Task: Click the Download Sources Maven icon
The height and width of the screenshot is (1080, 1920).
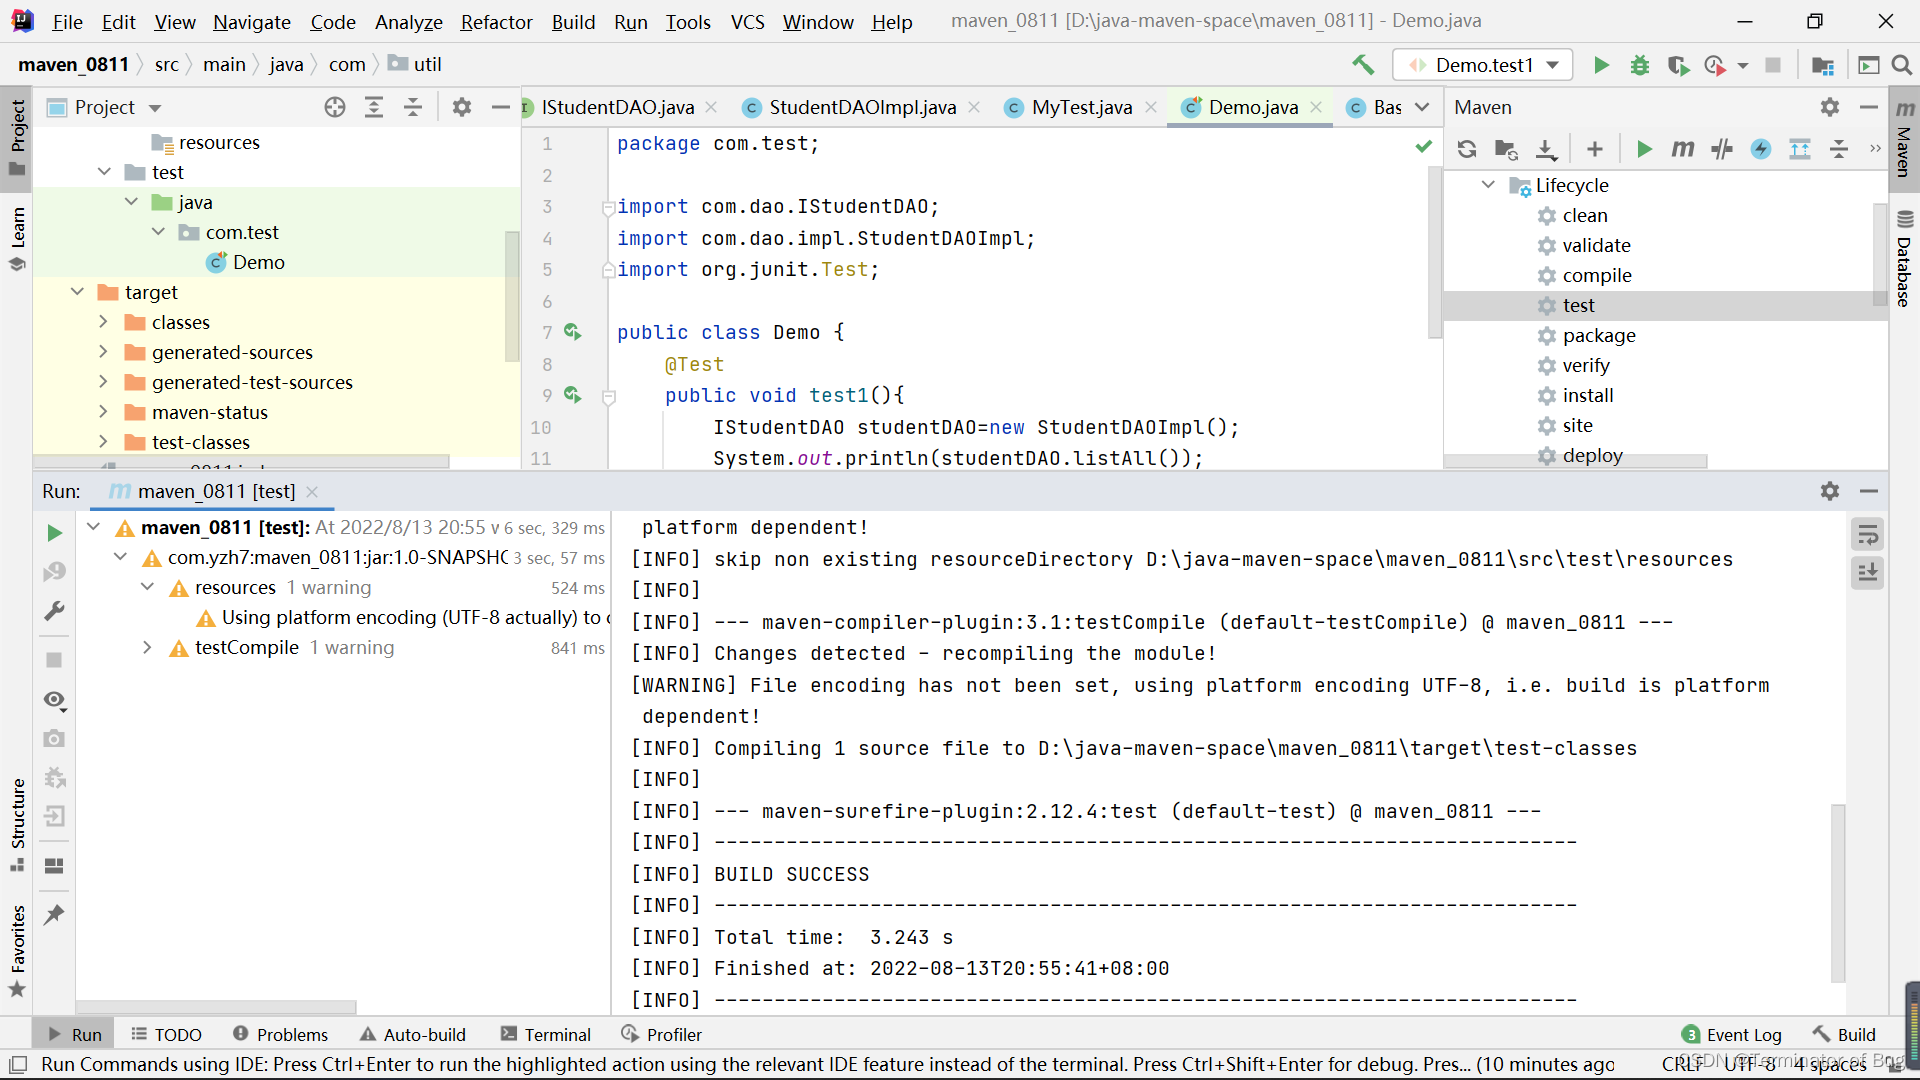Action: [x=1546, y=149]
